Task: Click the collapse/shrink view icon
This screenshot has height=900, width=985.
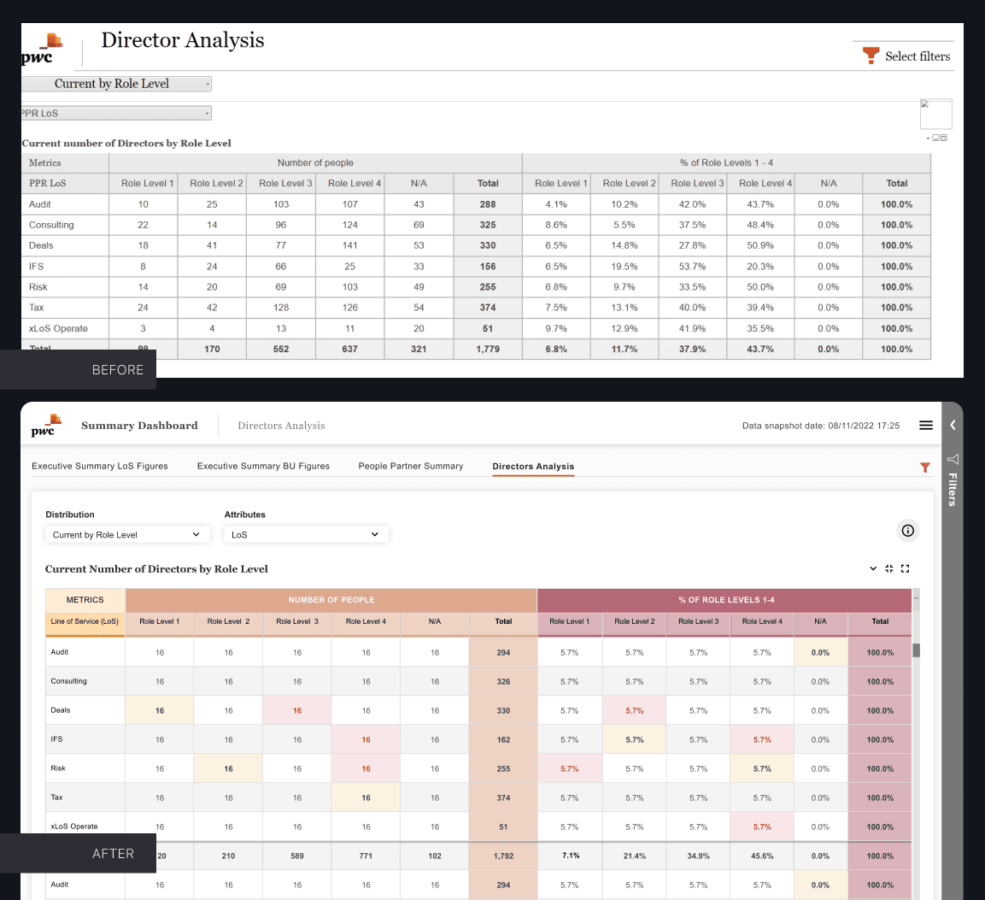Action: (889, 569)
